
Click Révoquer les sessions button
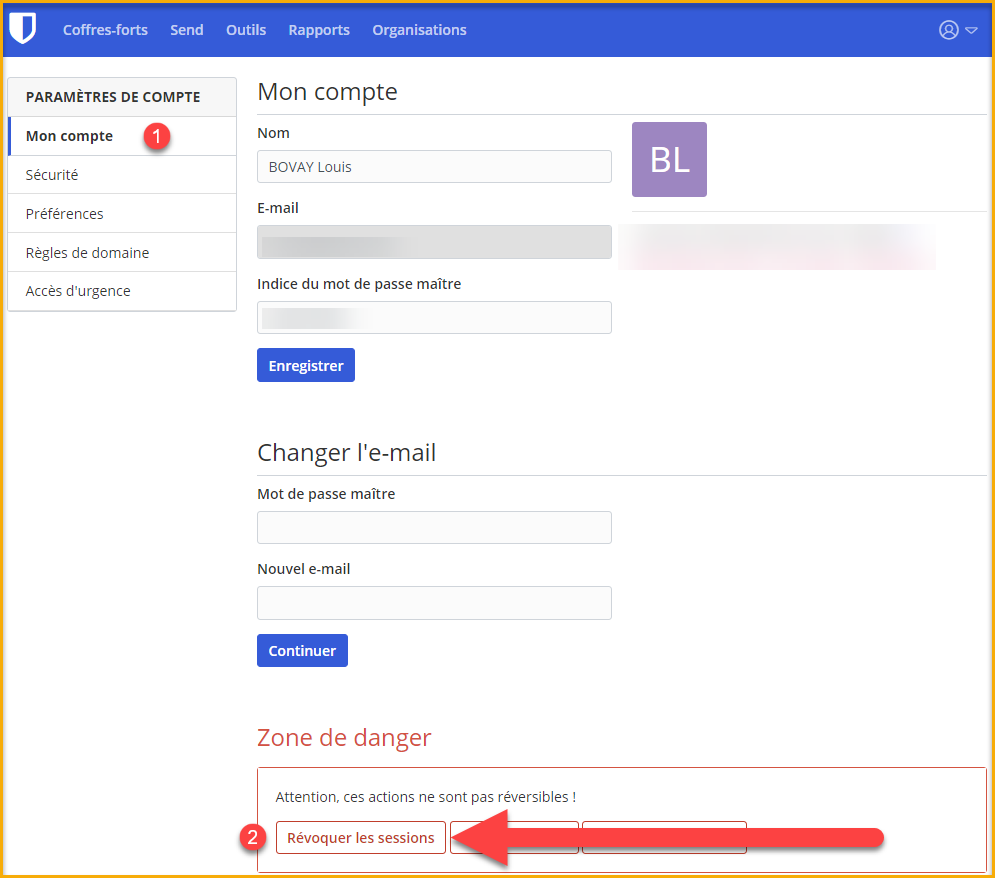[361, 838]
